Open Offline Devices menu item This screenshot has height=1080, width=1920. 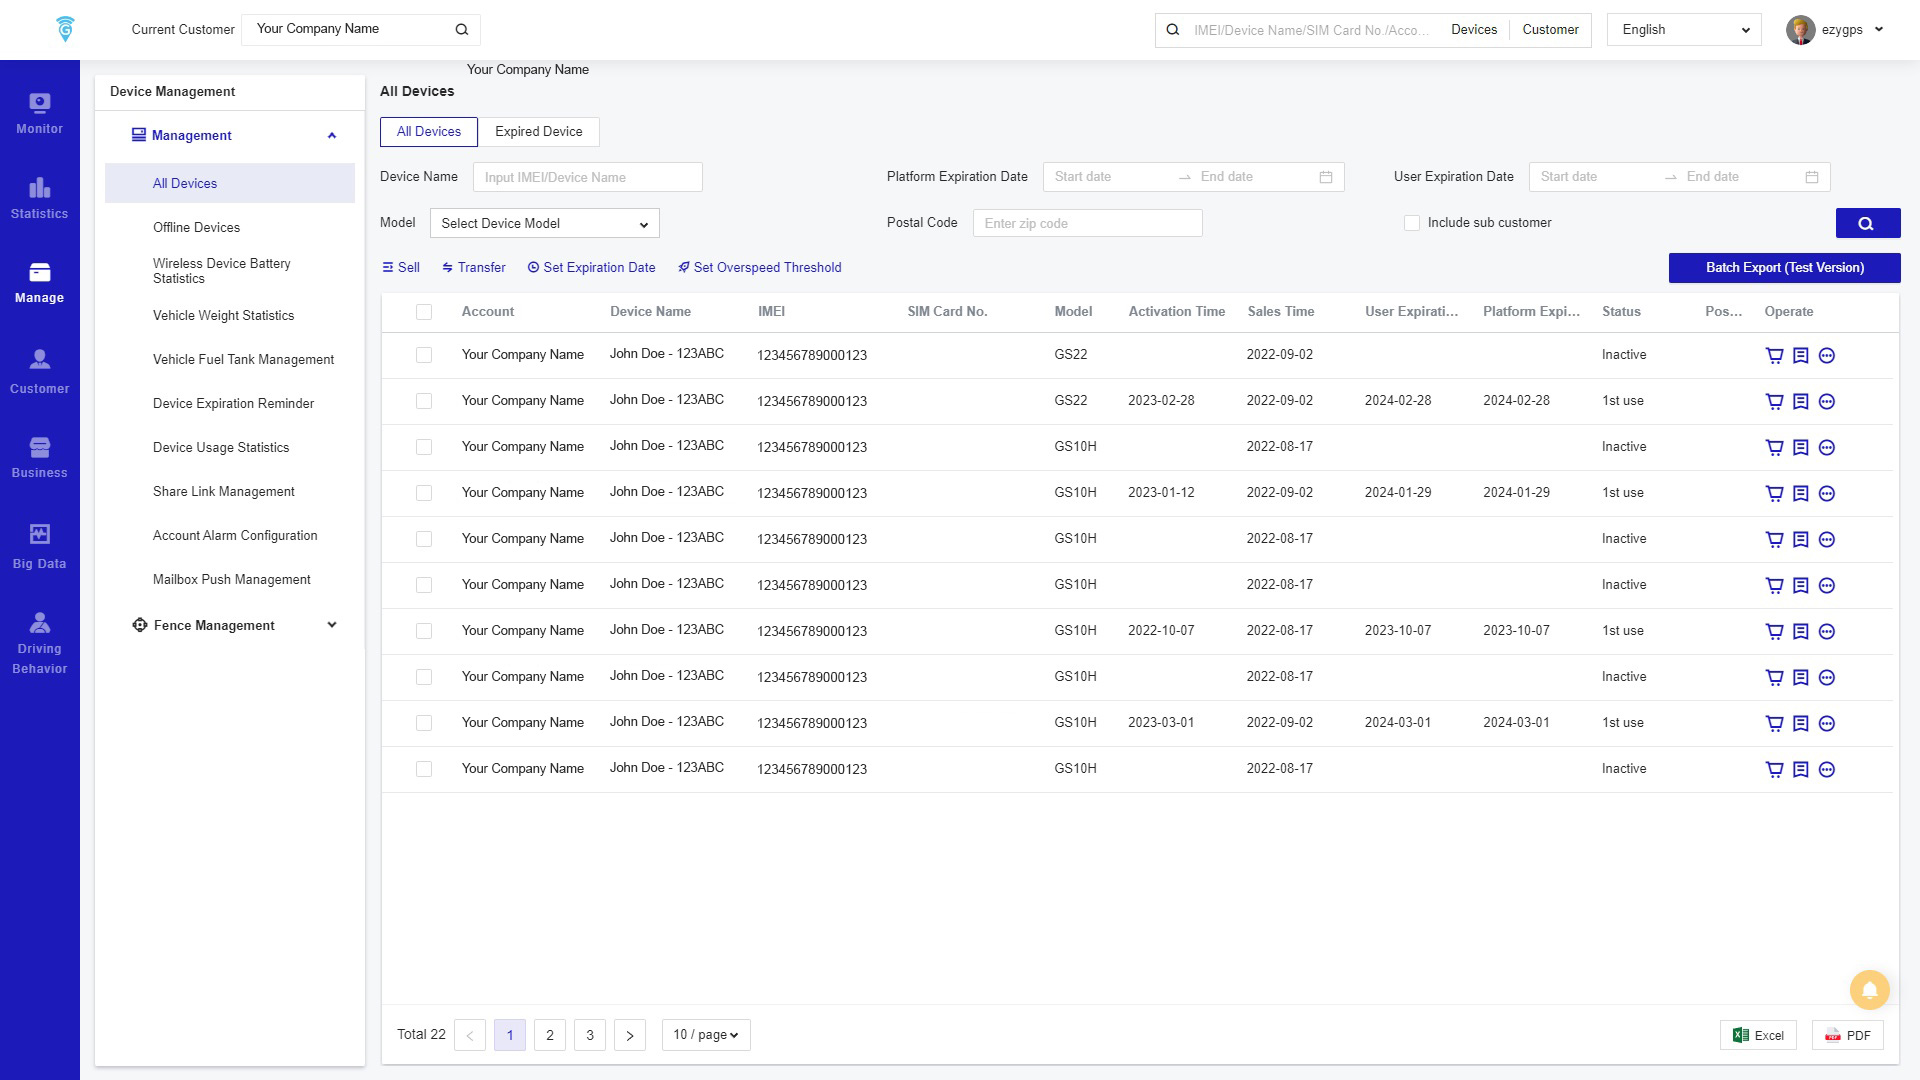196,227
